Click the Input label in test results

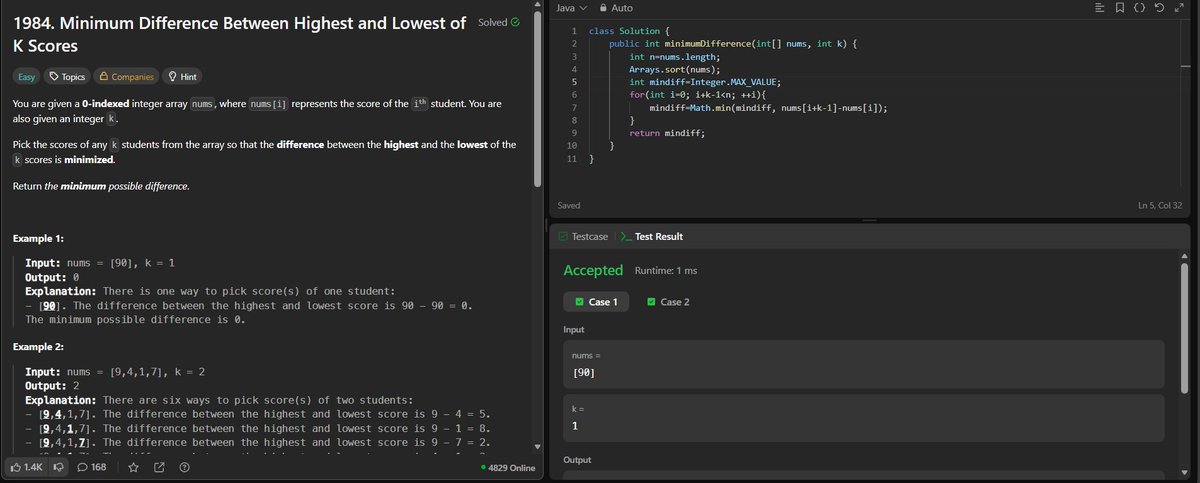[575, 329]
